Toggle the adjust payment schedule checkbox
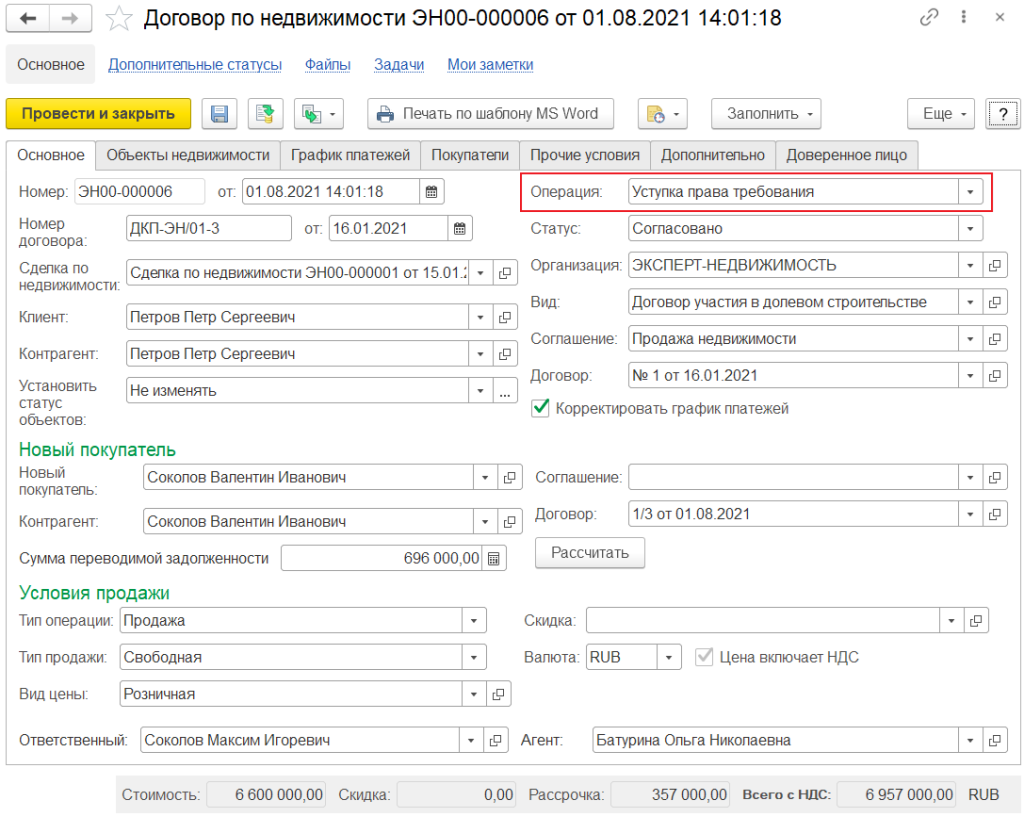This screenshot has height=817, width=1024. click(541, 408)
